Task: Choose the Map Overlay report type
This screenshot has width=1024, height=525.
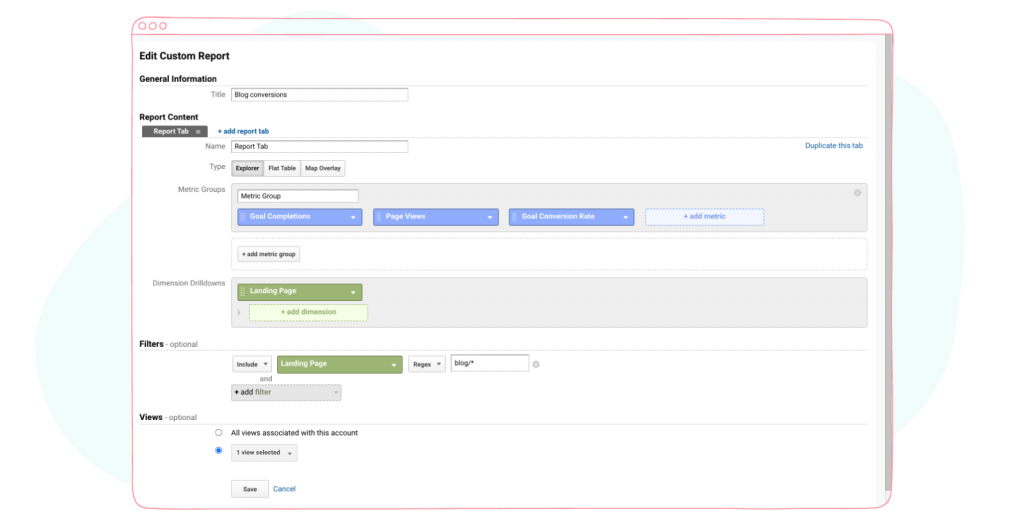Action: coord(323,168)
